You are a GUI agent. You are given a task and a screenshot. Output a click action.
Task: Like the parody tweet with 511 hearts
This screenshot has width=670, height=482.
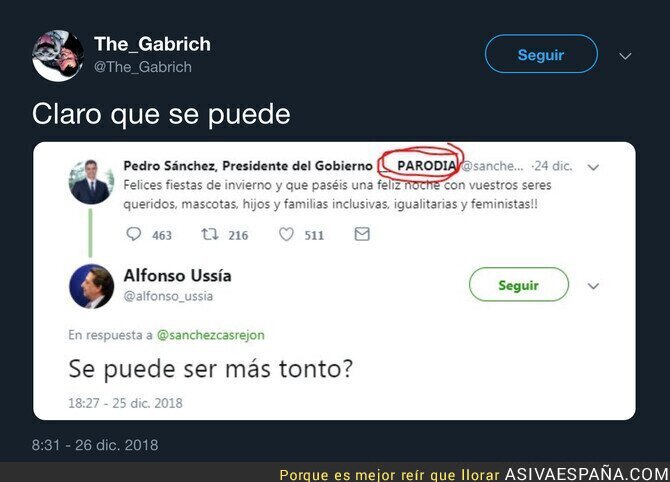(286, 234)
